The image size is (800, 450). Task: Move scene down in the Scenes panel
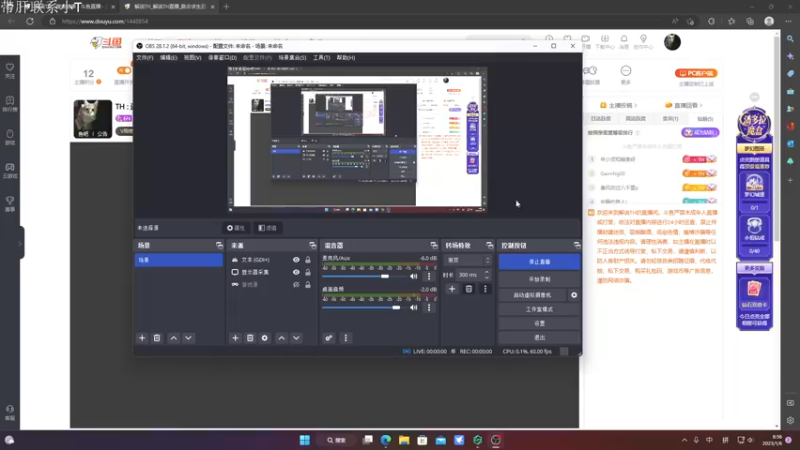click(188, 338)
